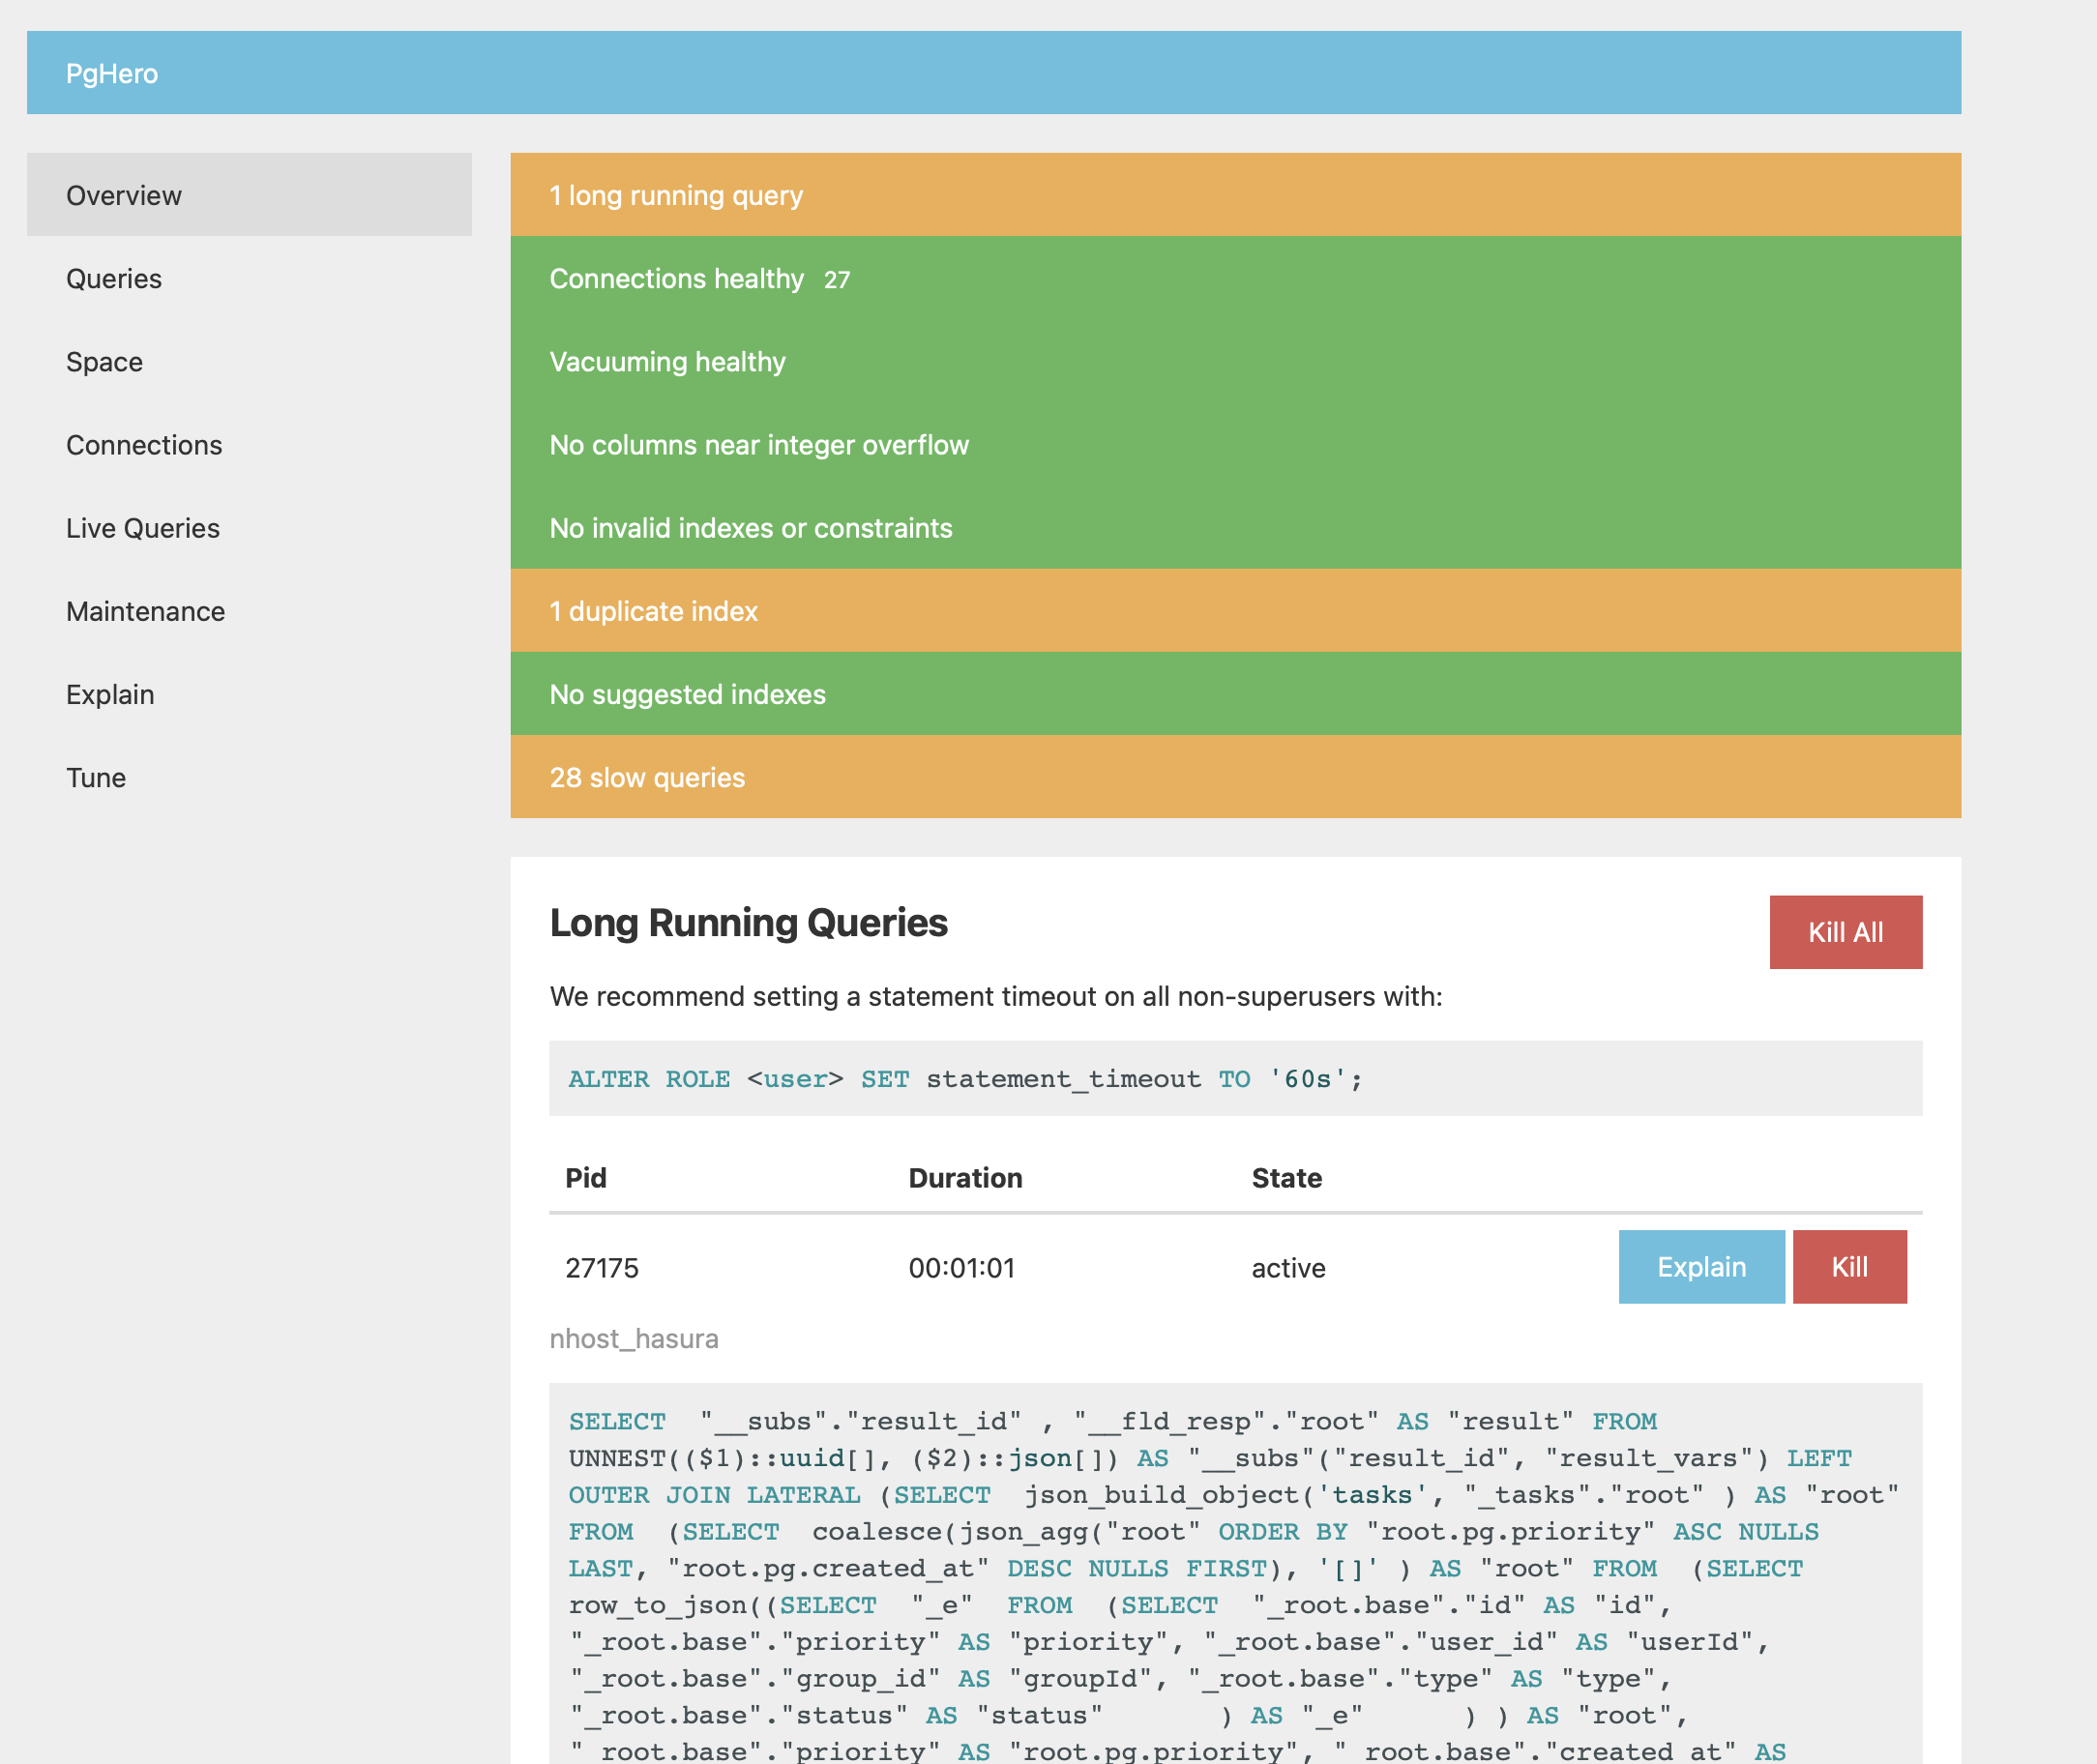Kill the query with pid 27175

point(1849,1267)
